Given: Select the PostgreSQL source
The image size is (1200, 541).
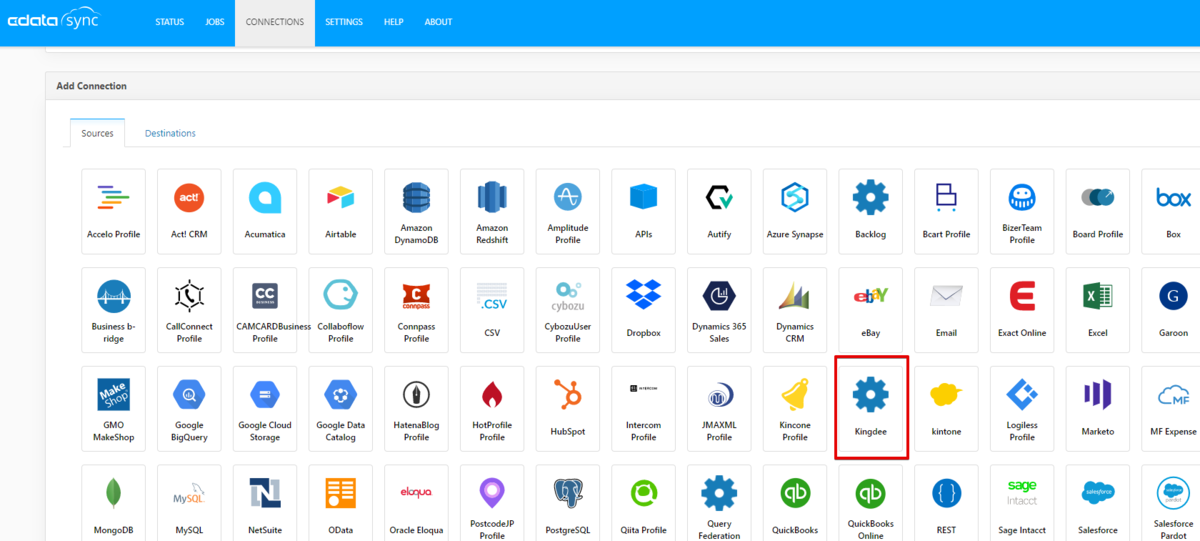Looking at the screenshot, I should (x=568, y=503).
